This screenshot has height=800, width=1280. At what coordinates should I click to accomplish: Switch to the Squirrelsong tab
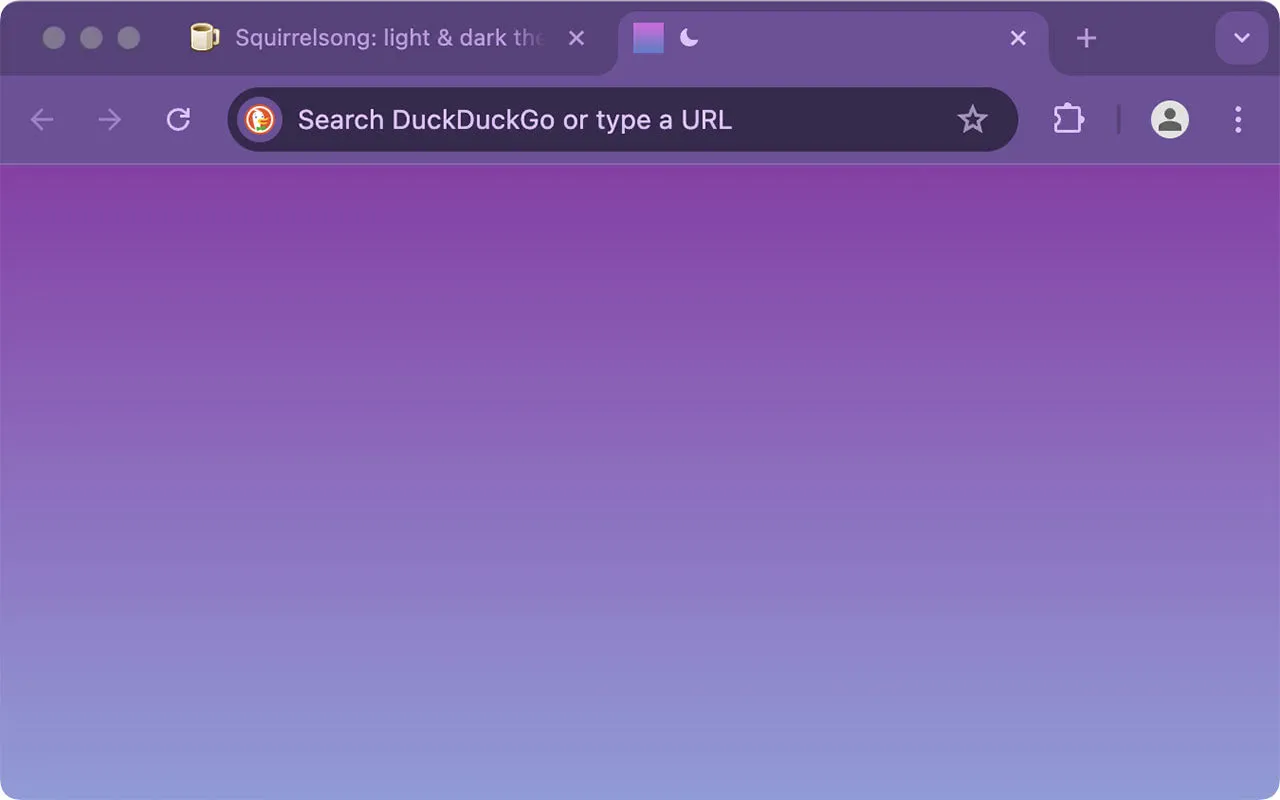click(x=389, y=38)
